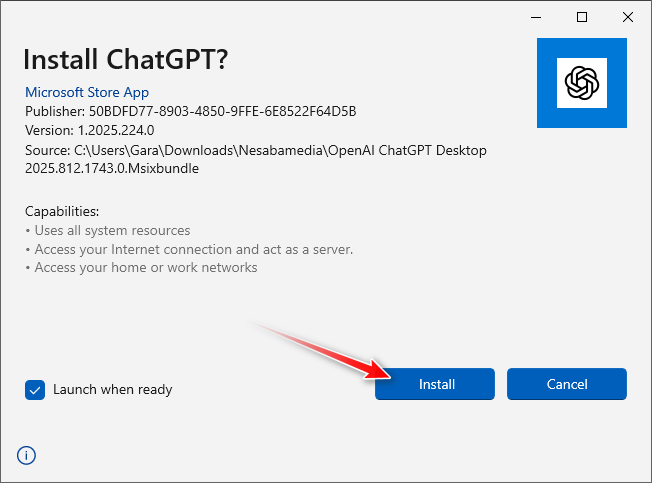Minimize the installer window
The width and height of the screenshot is (652, 483).
coord(536,17)
